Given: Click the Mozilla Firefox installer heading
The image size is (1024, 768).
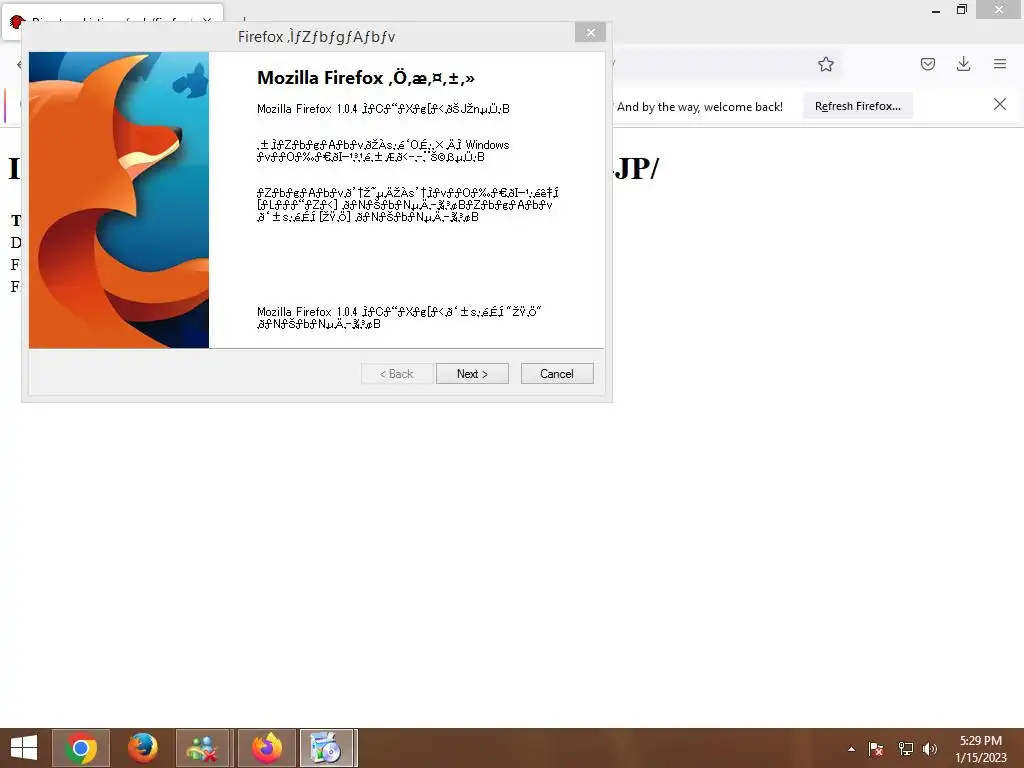Looking at the screenshot, I should (366, 78).
